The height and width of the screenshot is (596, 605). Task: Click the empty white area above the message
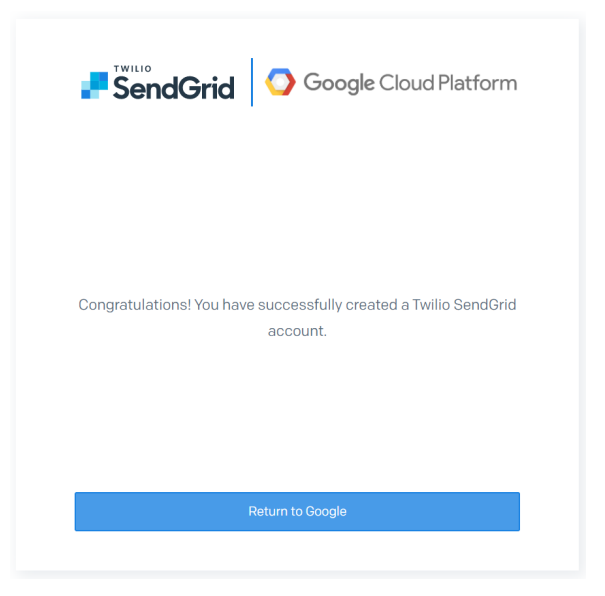(x=297, y=200)
